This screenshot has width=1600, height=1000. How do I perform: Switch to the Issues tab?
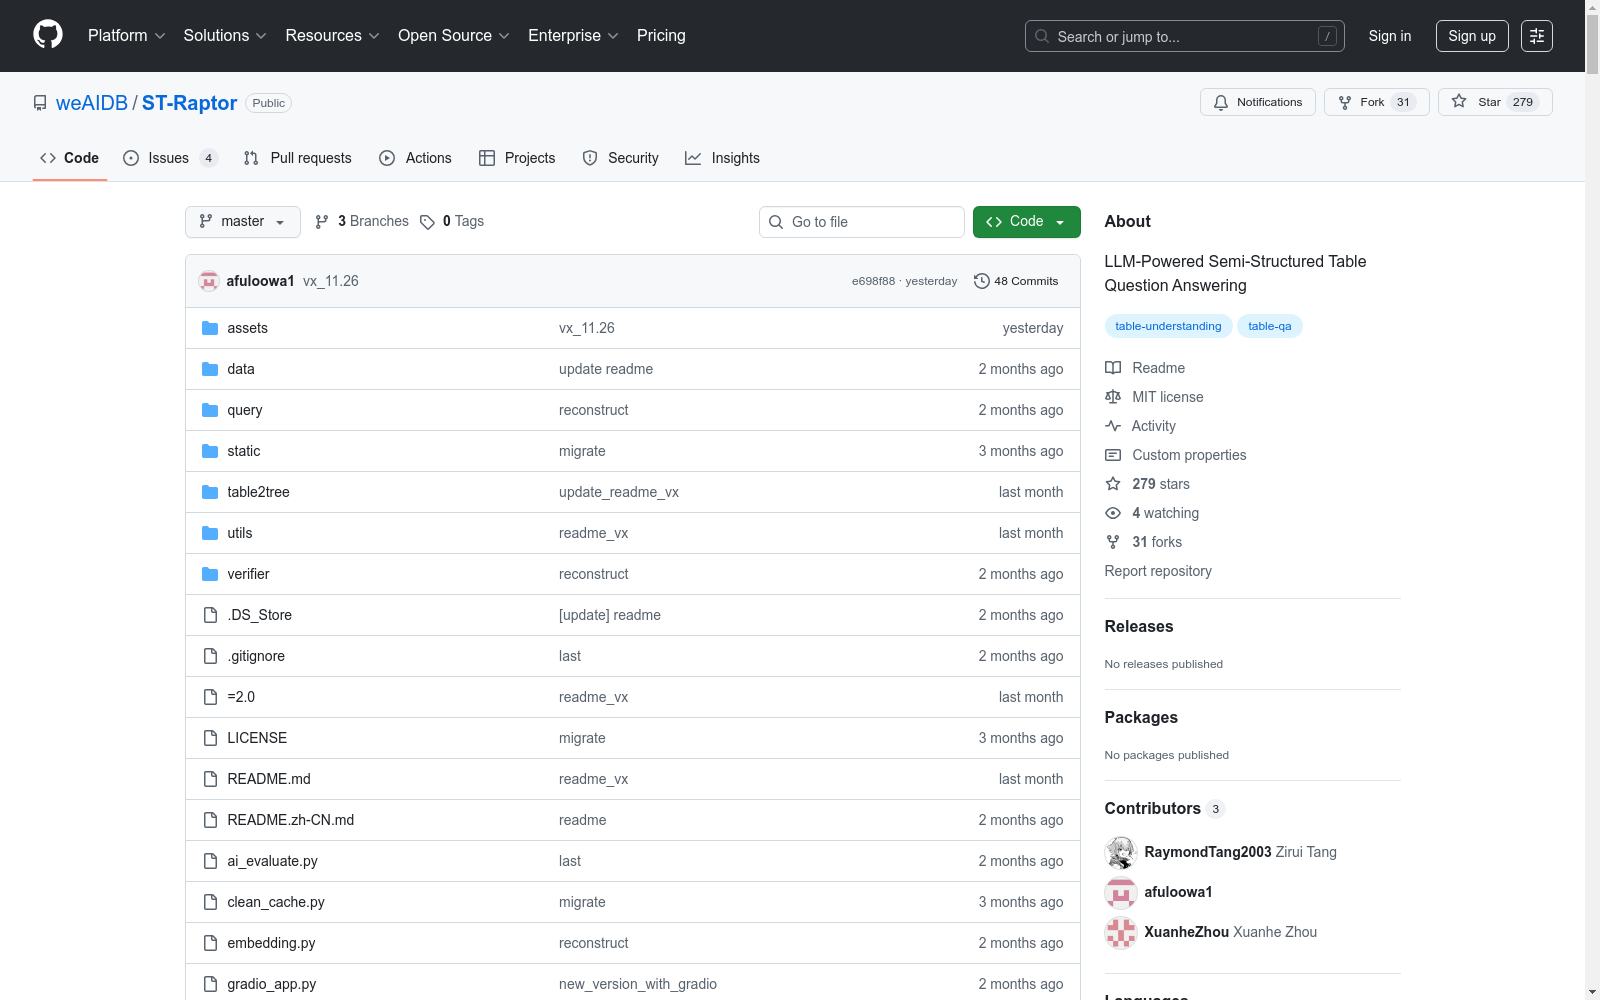coord(170,158)
